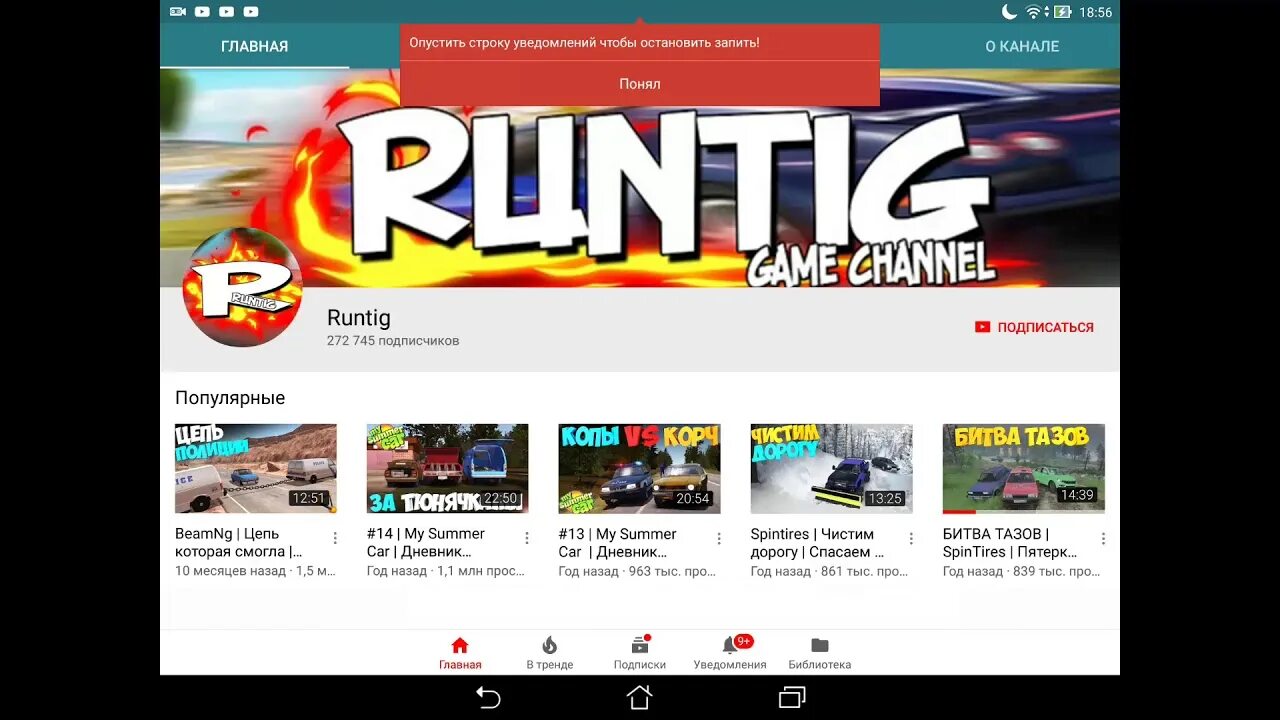This screenshot has height=720, width=1280.
Task: Dismiss notification with Понял button
Action: coord(639,84)
